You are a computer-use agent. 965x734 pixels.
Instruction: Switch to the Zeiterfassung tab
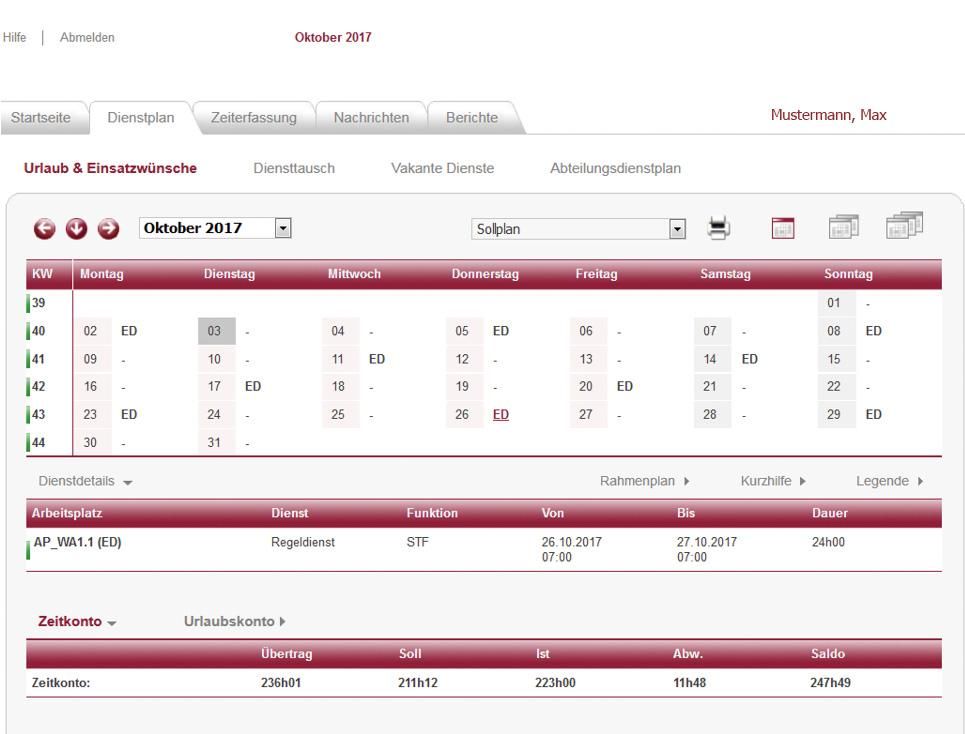click(253, 117)
